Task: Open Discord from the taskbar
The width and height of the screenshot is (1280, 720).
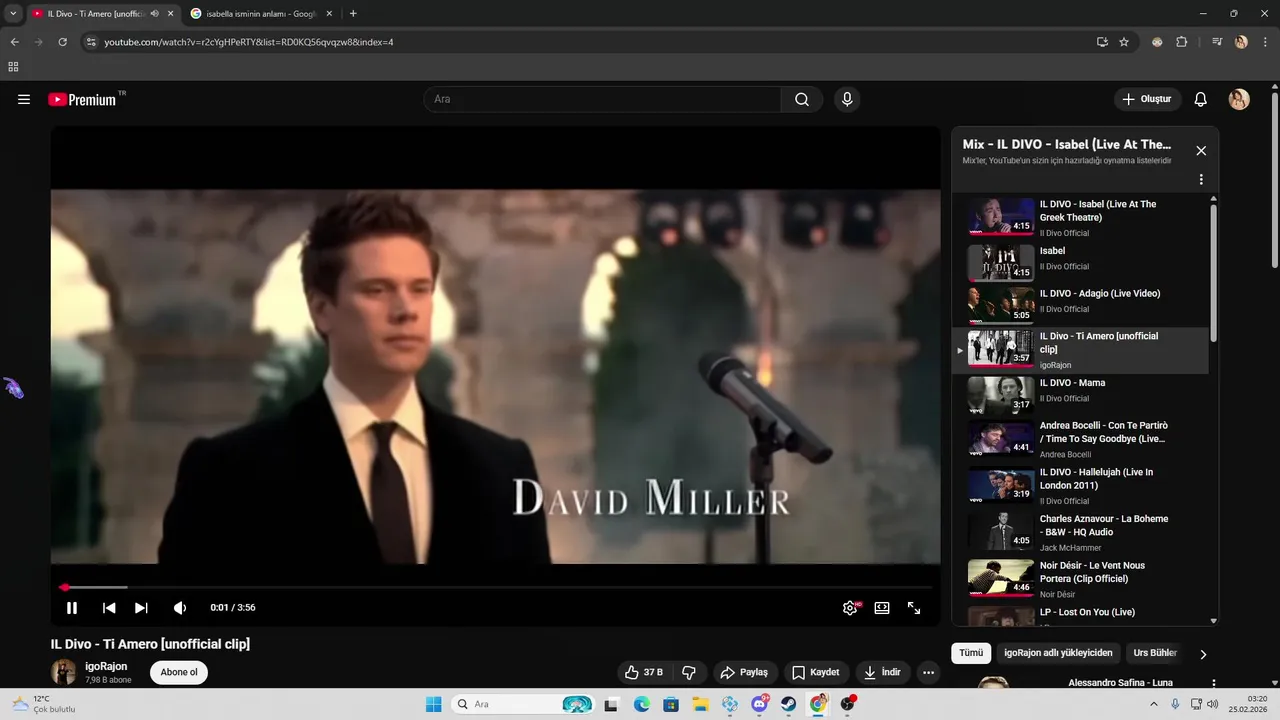Action: (759, 704)
